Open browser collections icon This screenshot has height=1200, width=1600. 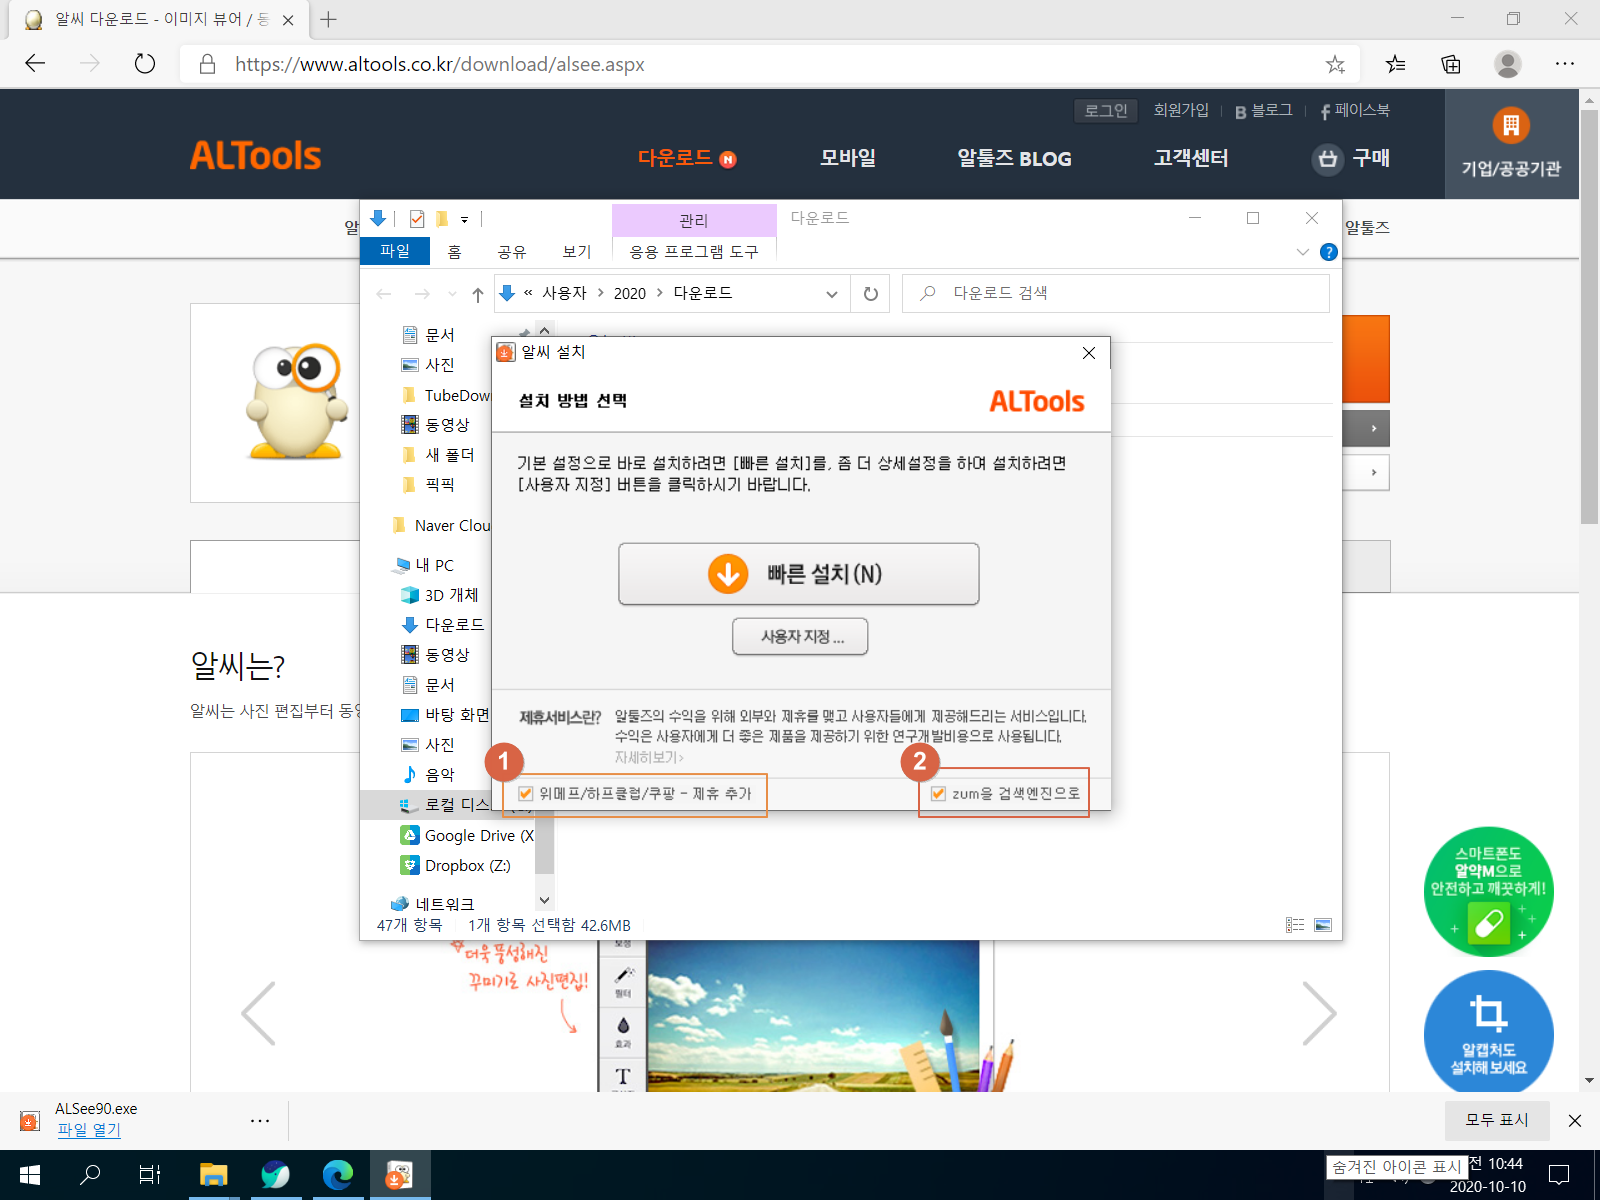1451,64
